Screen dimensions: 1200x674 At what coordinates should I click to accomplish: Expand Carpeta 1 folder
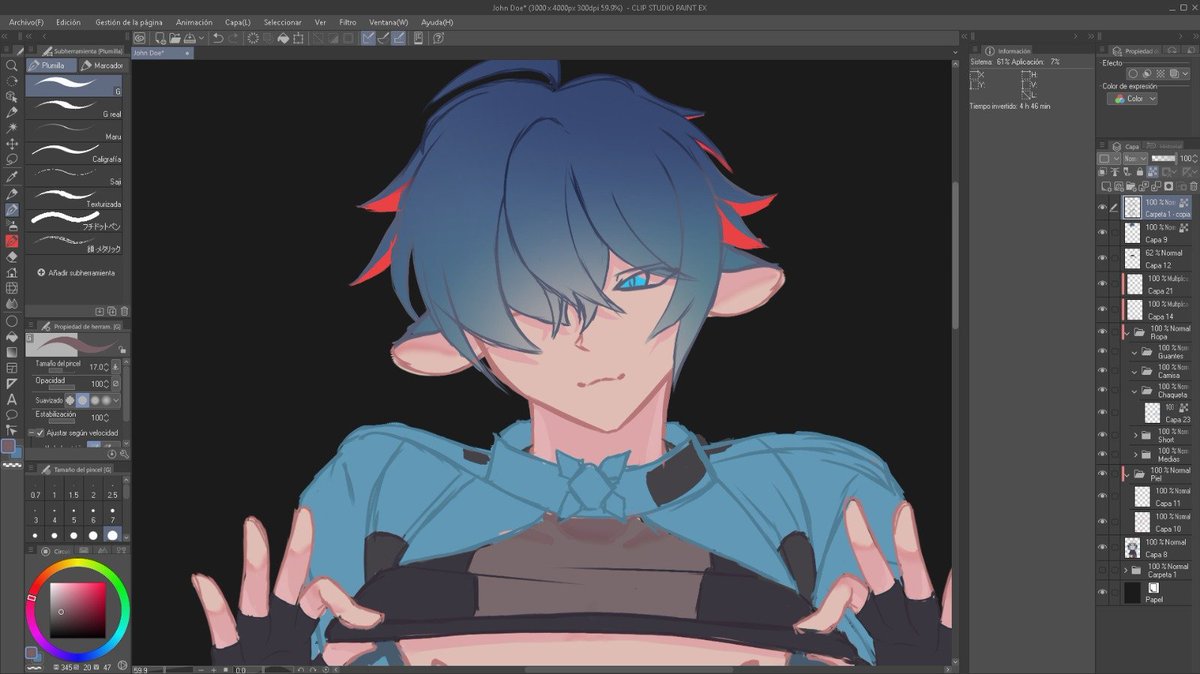click(x=1125, y=570)
